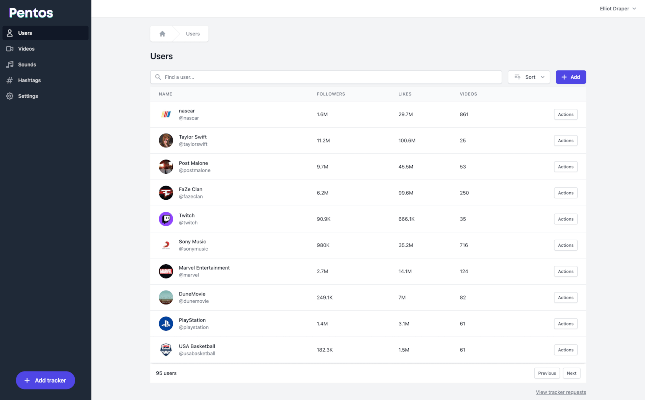Click the USA Basketball avatar icon

point(166,349)
